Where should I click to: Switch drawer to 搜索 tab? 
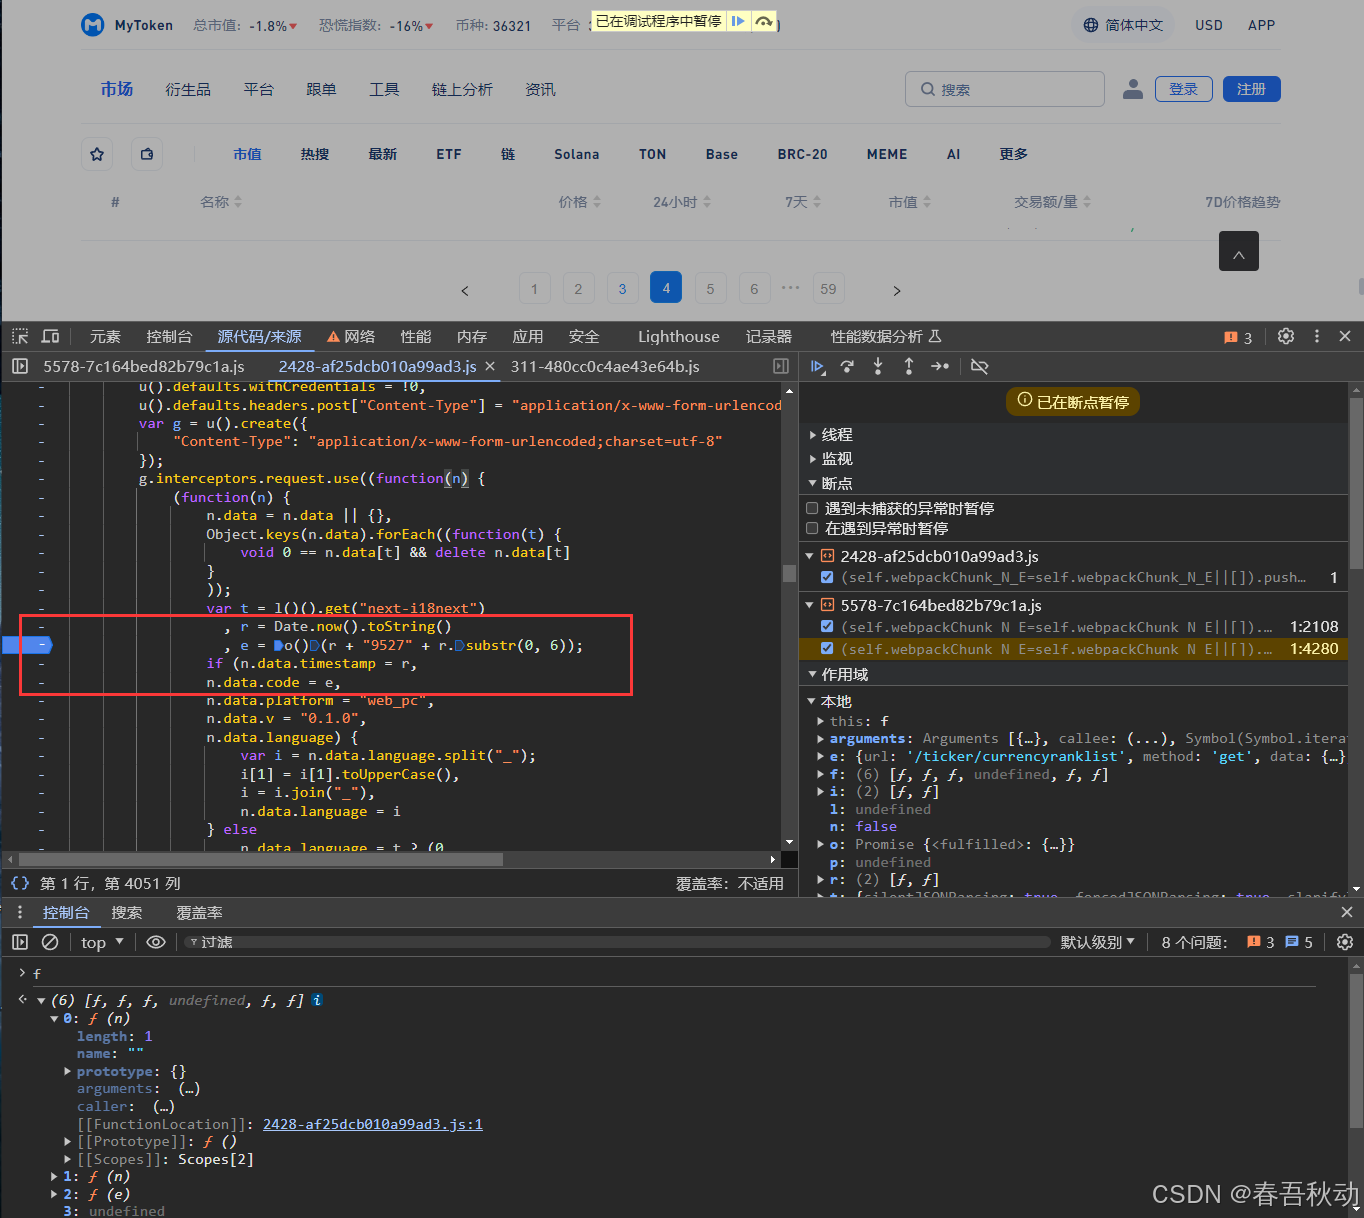coord(127,912)
